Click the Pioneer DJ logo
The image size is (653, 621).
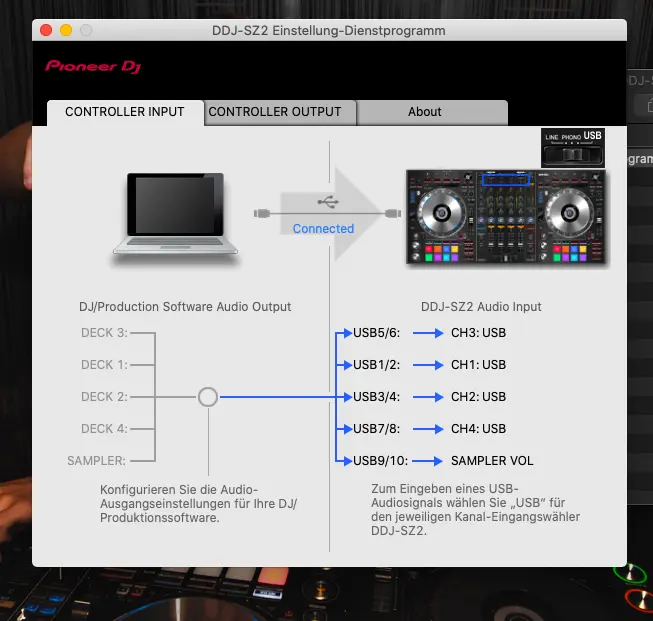point(93,66)
